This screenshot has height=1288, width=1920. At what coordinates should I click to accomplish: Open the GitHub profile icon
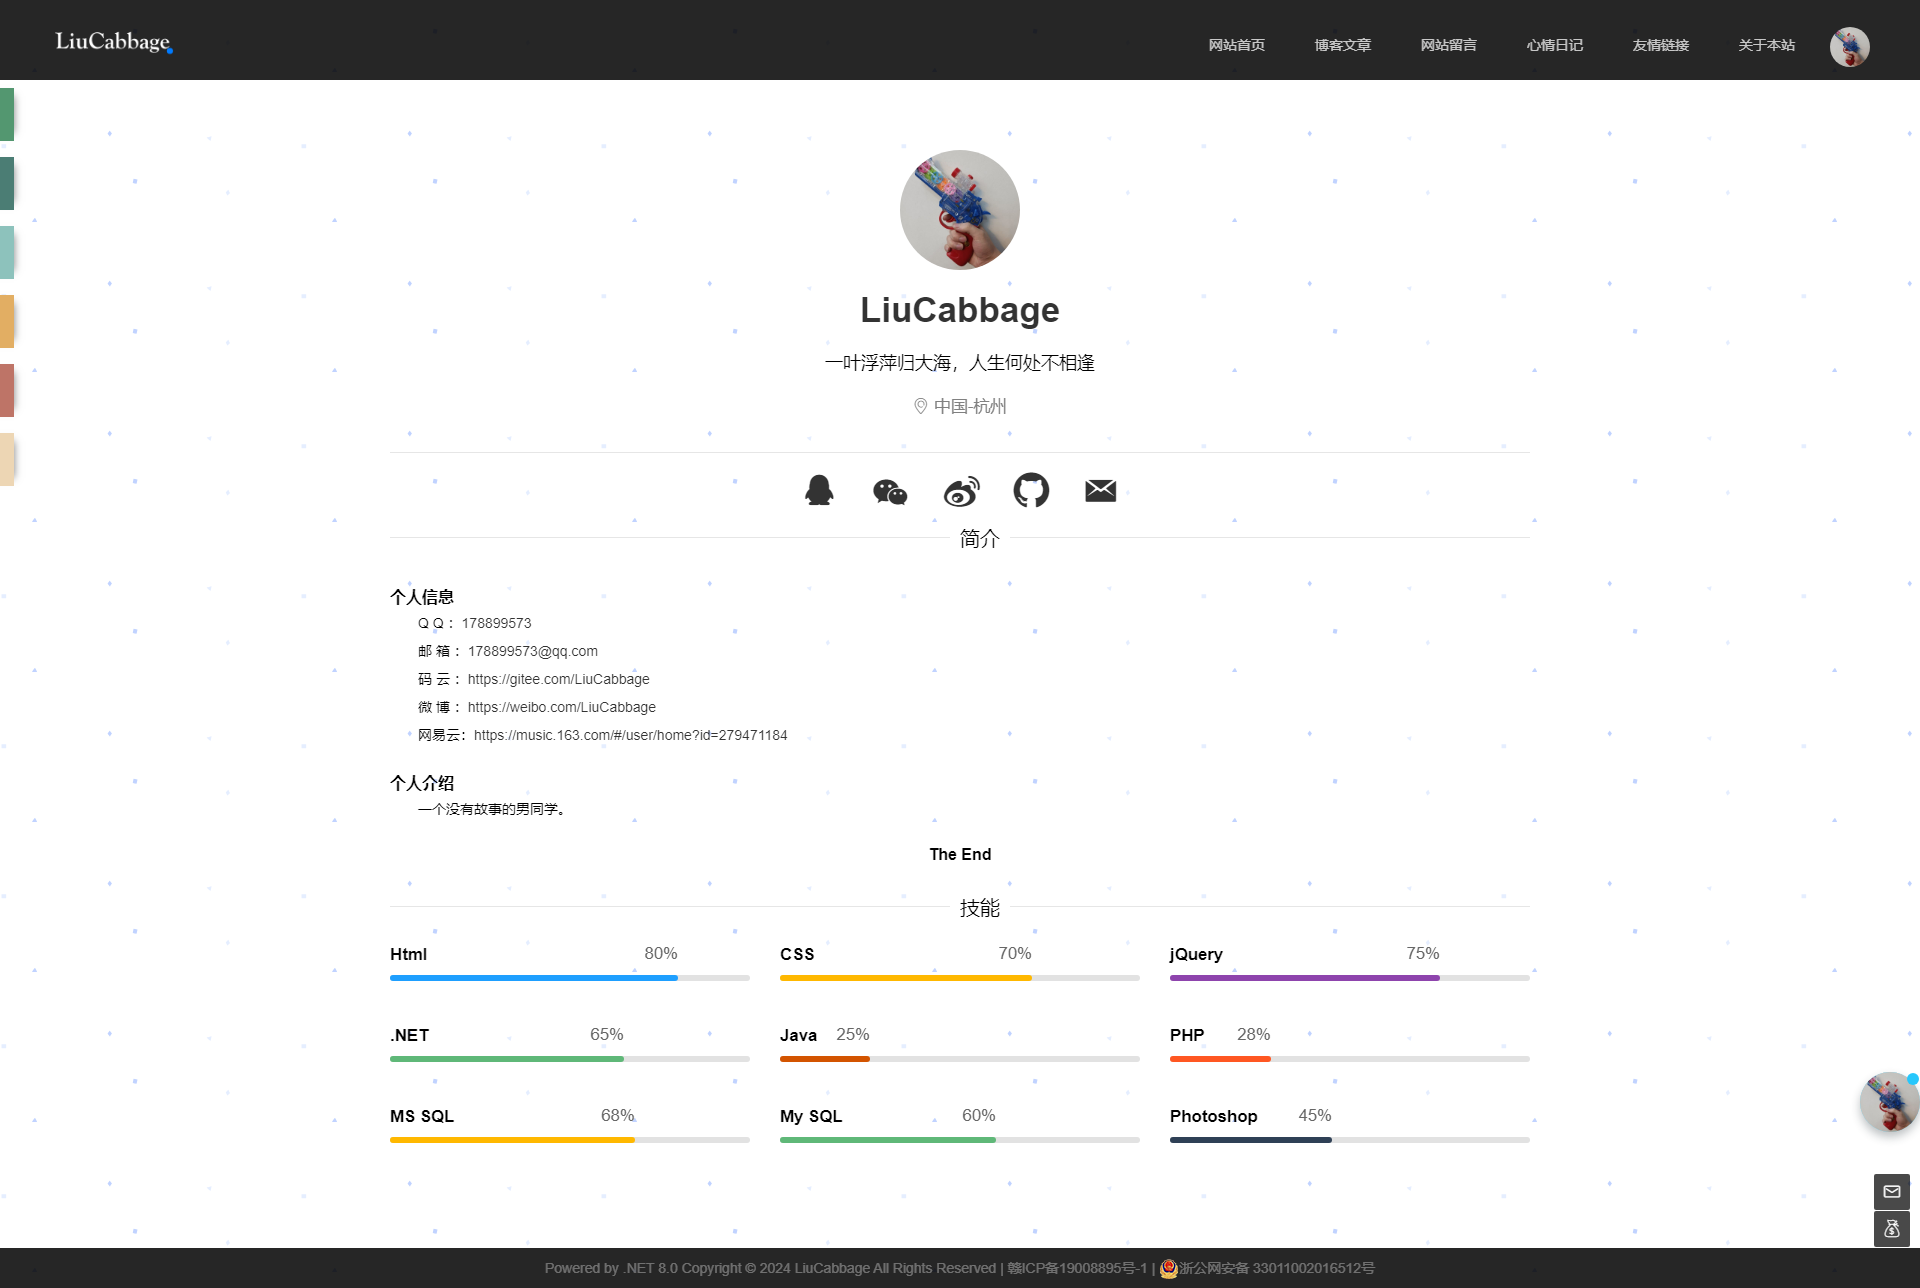(1031, 490)
